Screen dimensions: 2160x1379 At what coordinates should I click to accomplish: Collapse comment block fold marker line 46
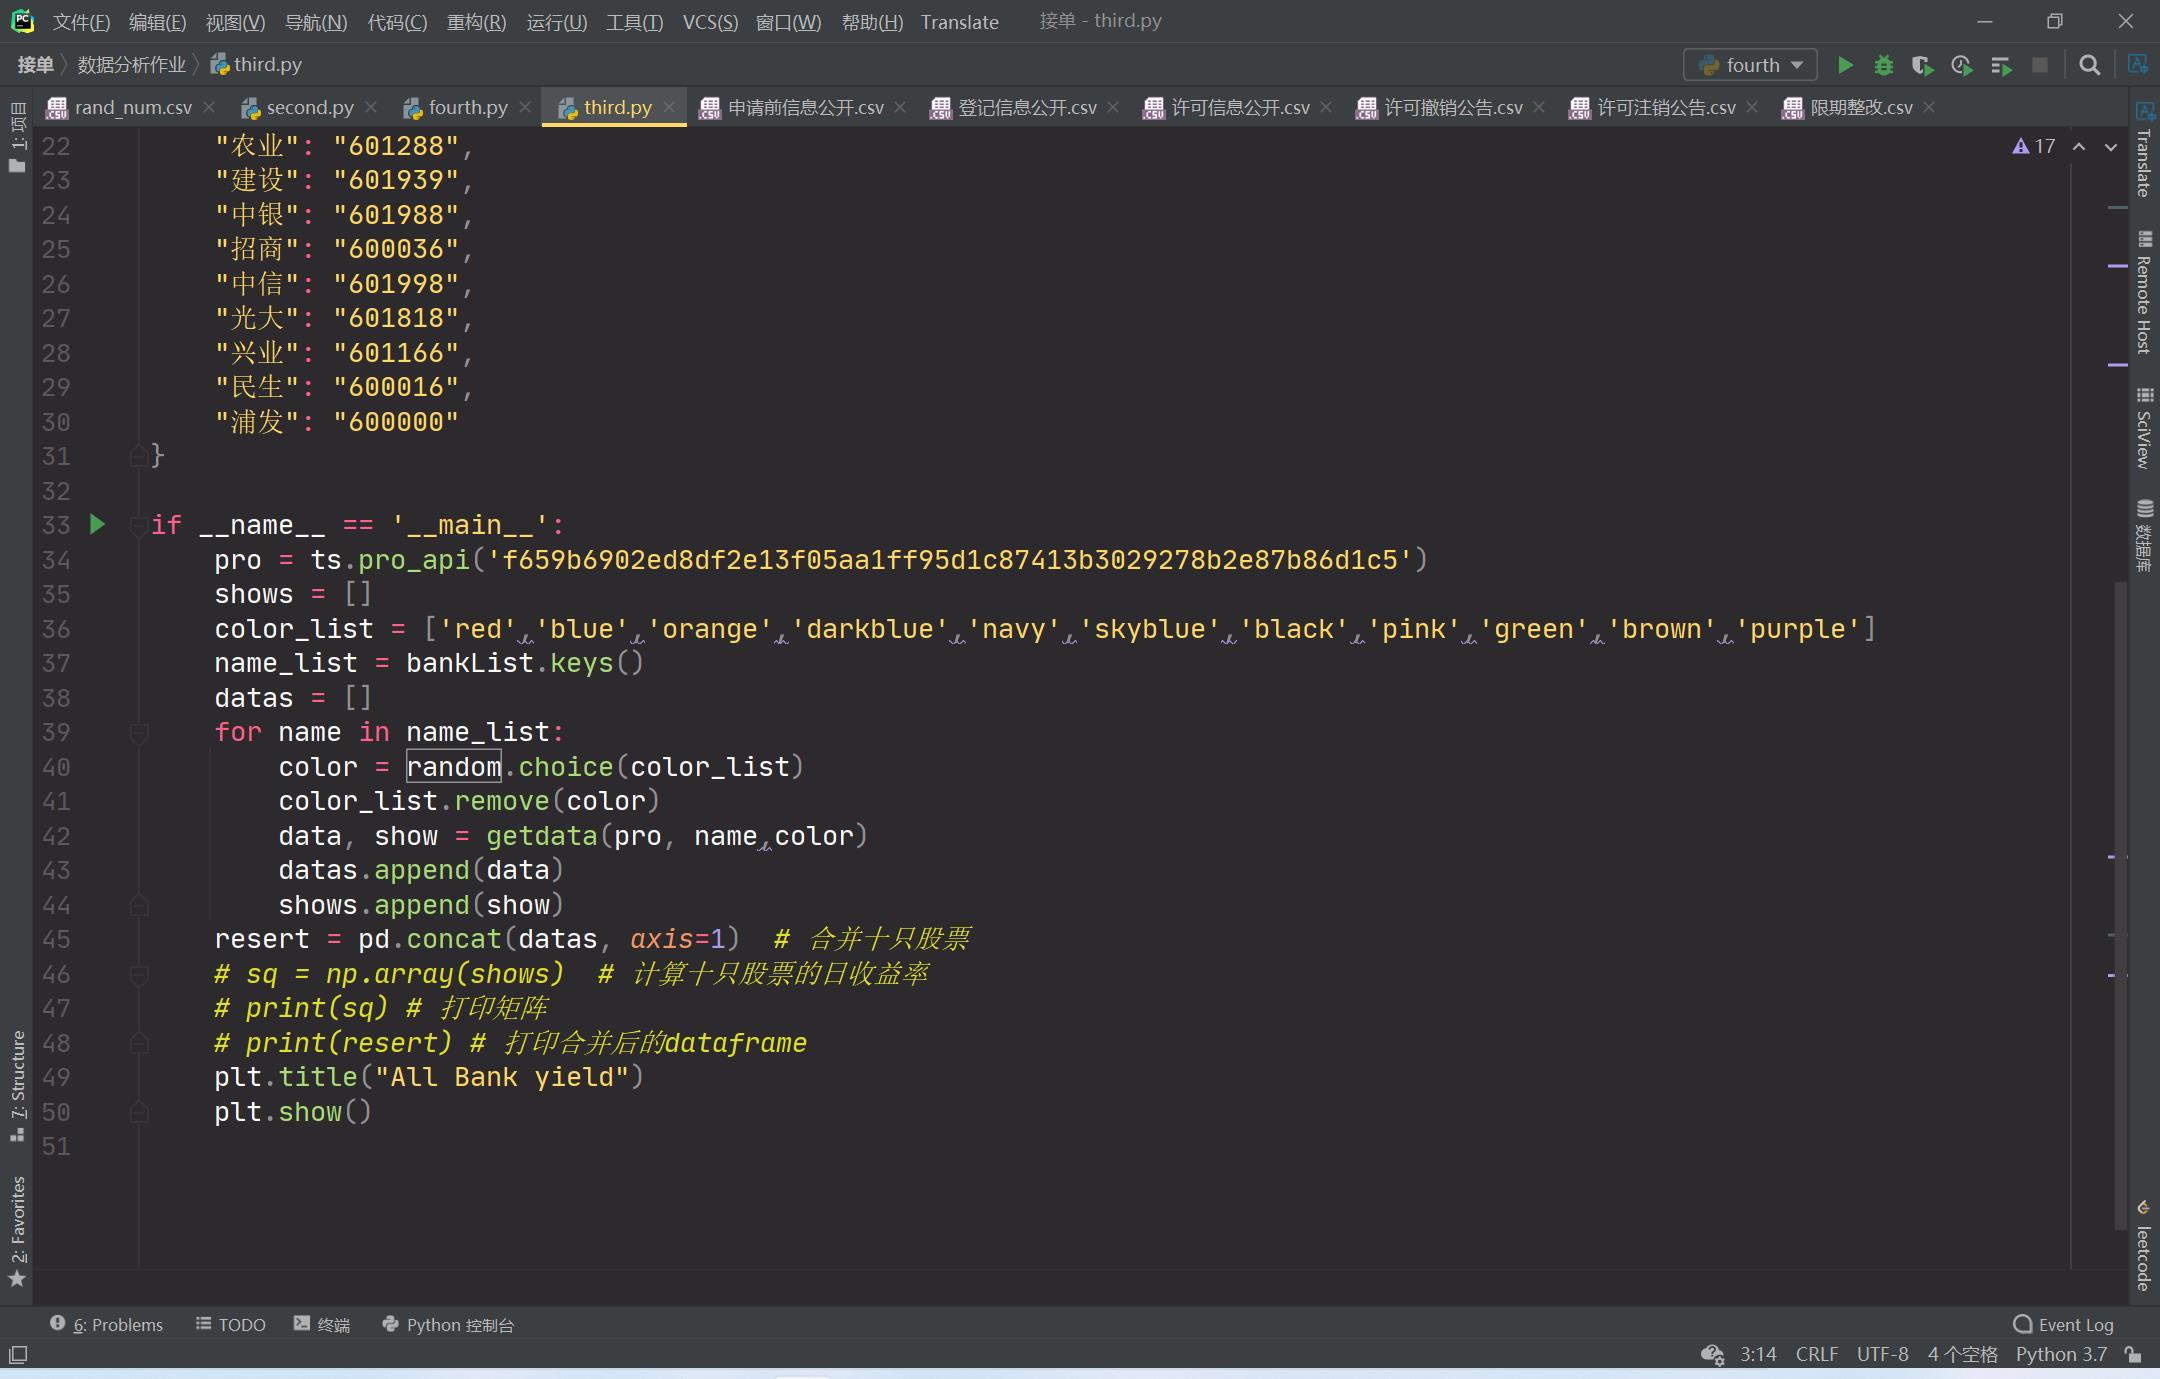click(x=139, y=974)
